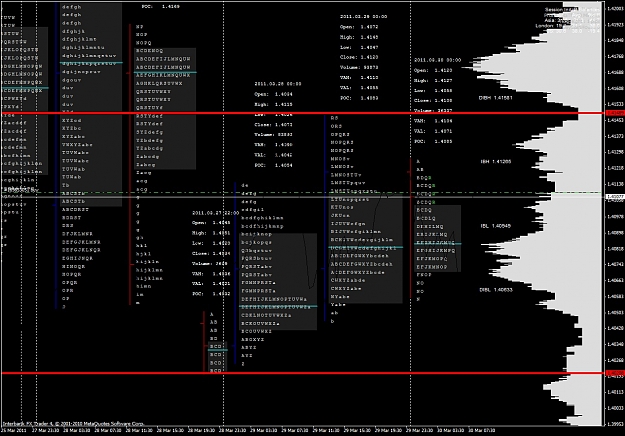The height and width of the screenshot is (436, 625).
Task: Click the topmost price label on price axis
Action: 614,9
